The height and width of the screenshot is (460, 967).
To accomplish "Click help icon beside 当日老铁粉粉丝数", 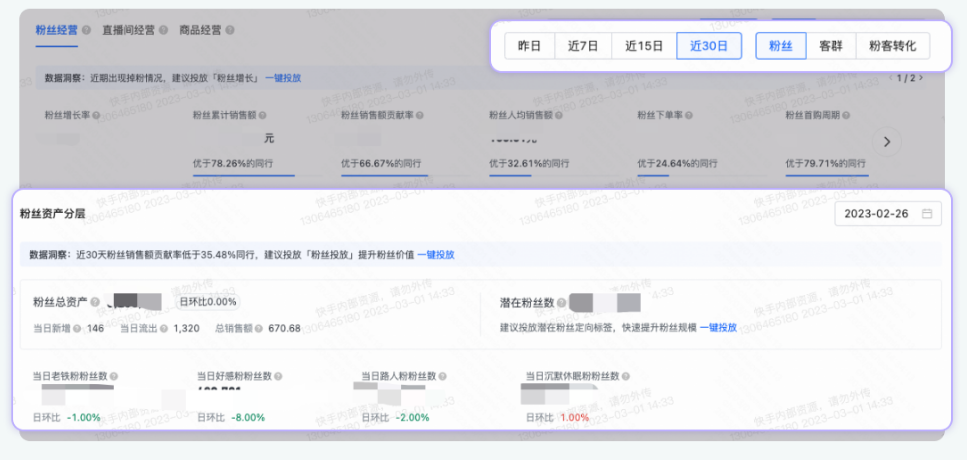I will 114,376.
